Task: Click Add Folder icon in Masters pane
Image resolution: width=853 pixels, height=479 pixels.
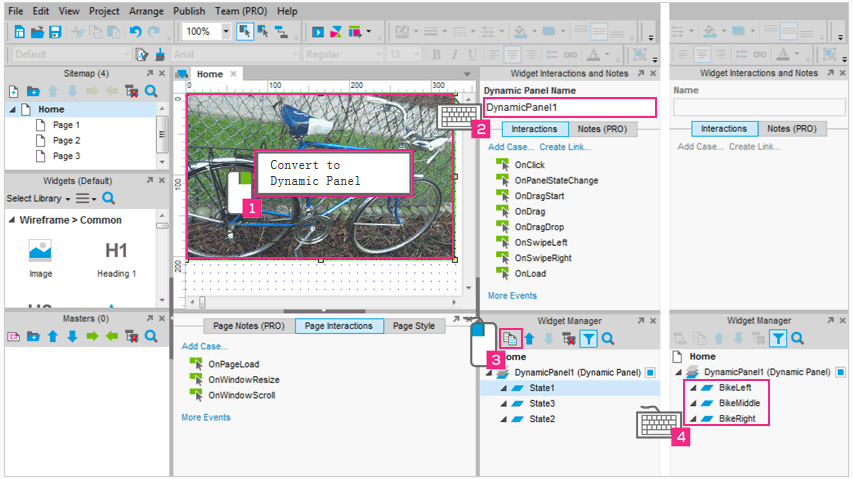Action: (x=33, y=337)
